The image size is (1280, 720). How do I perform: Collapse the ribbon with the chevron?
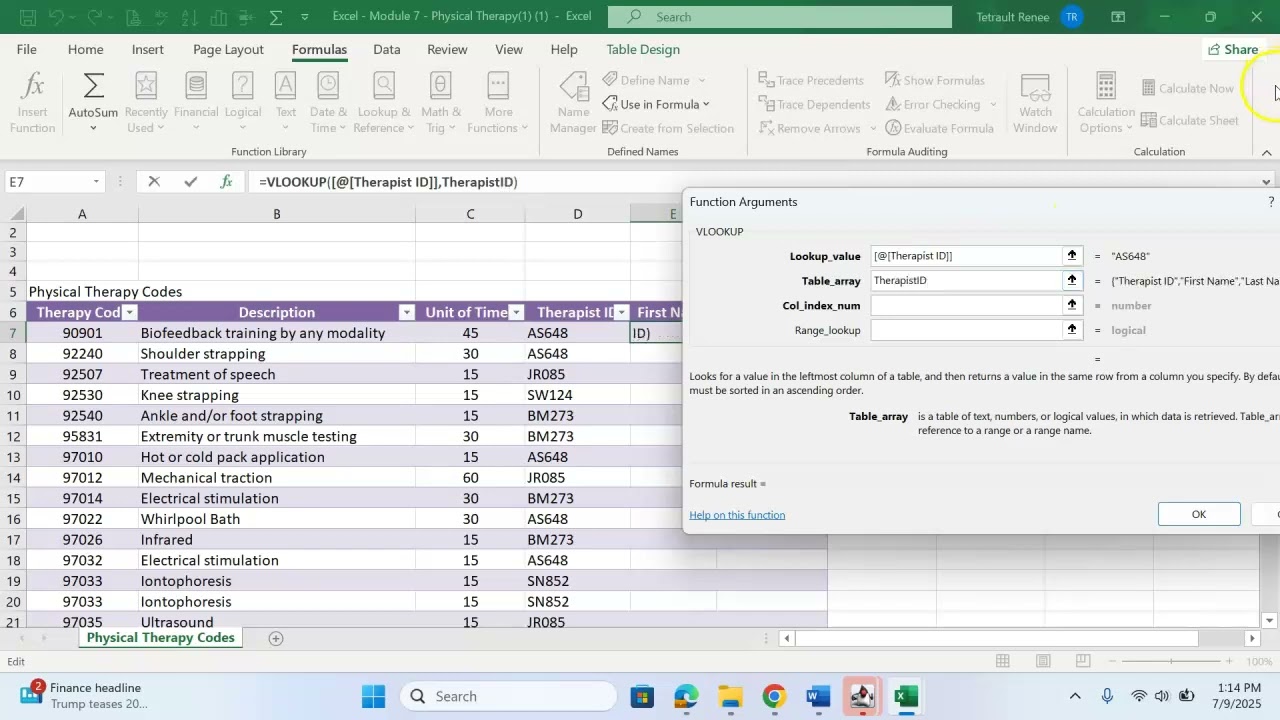1267,152
